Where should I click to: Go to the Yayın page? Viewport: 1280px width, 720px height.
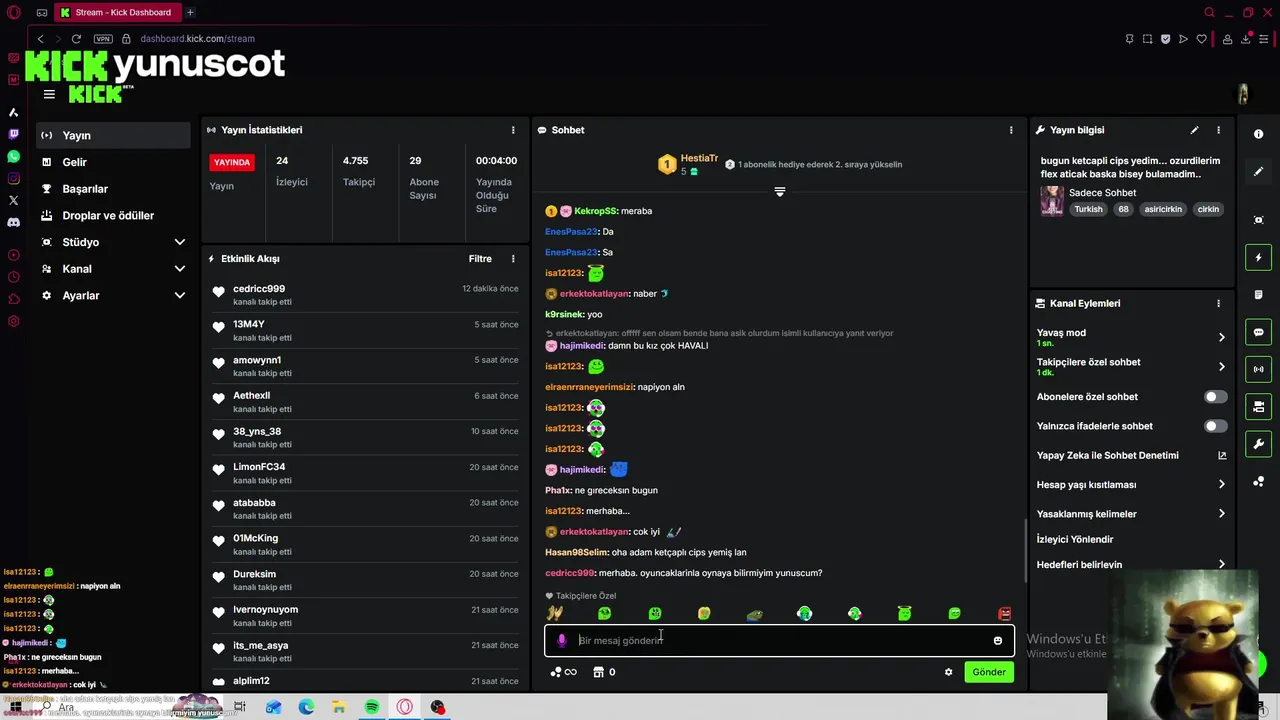(x=113, y=135)
